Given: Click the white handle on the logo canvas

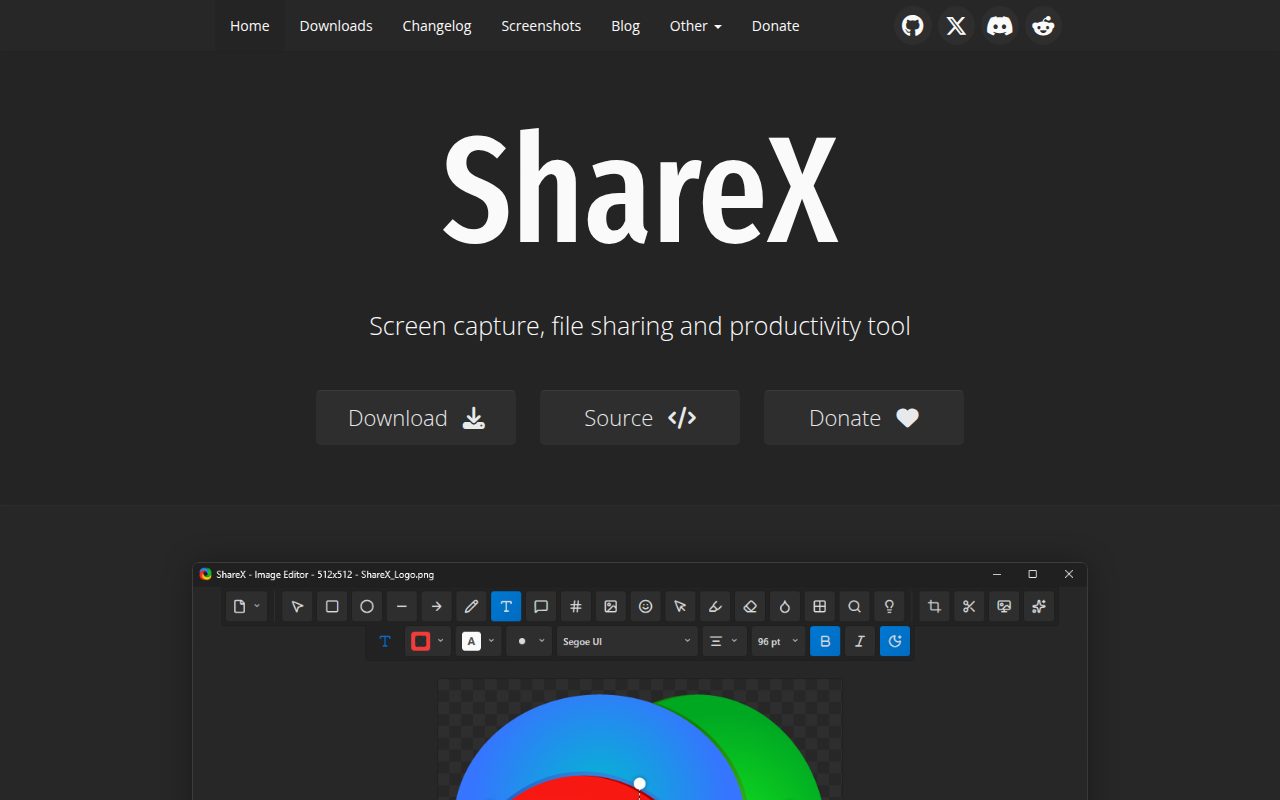Looking at the screenshot, I should [640, 783].
